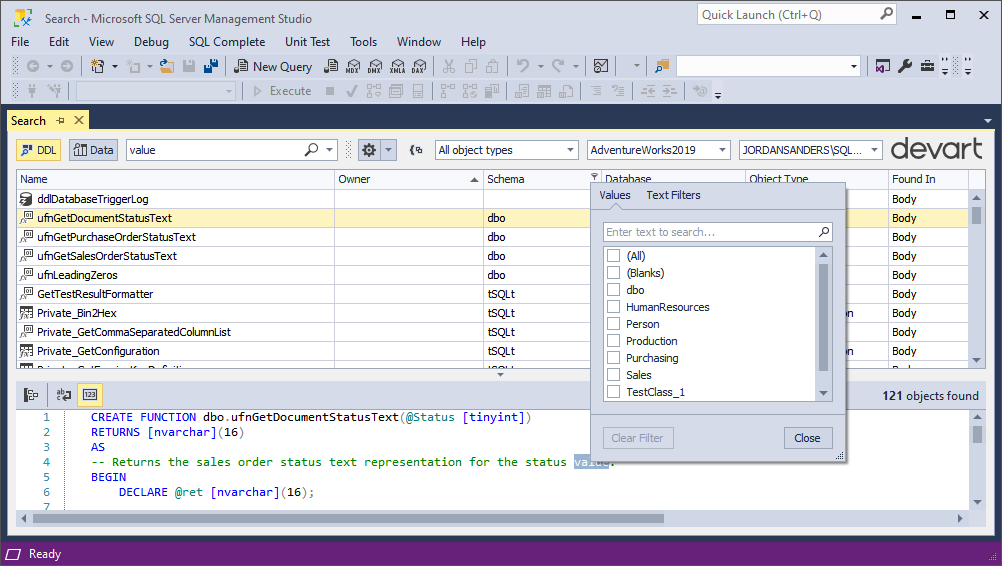Click the Database Engine Query icon

331,66
